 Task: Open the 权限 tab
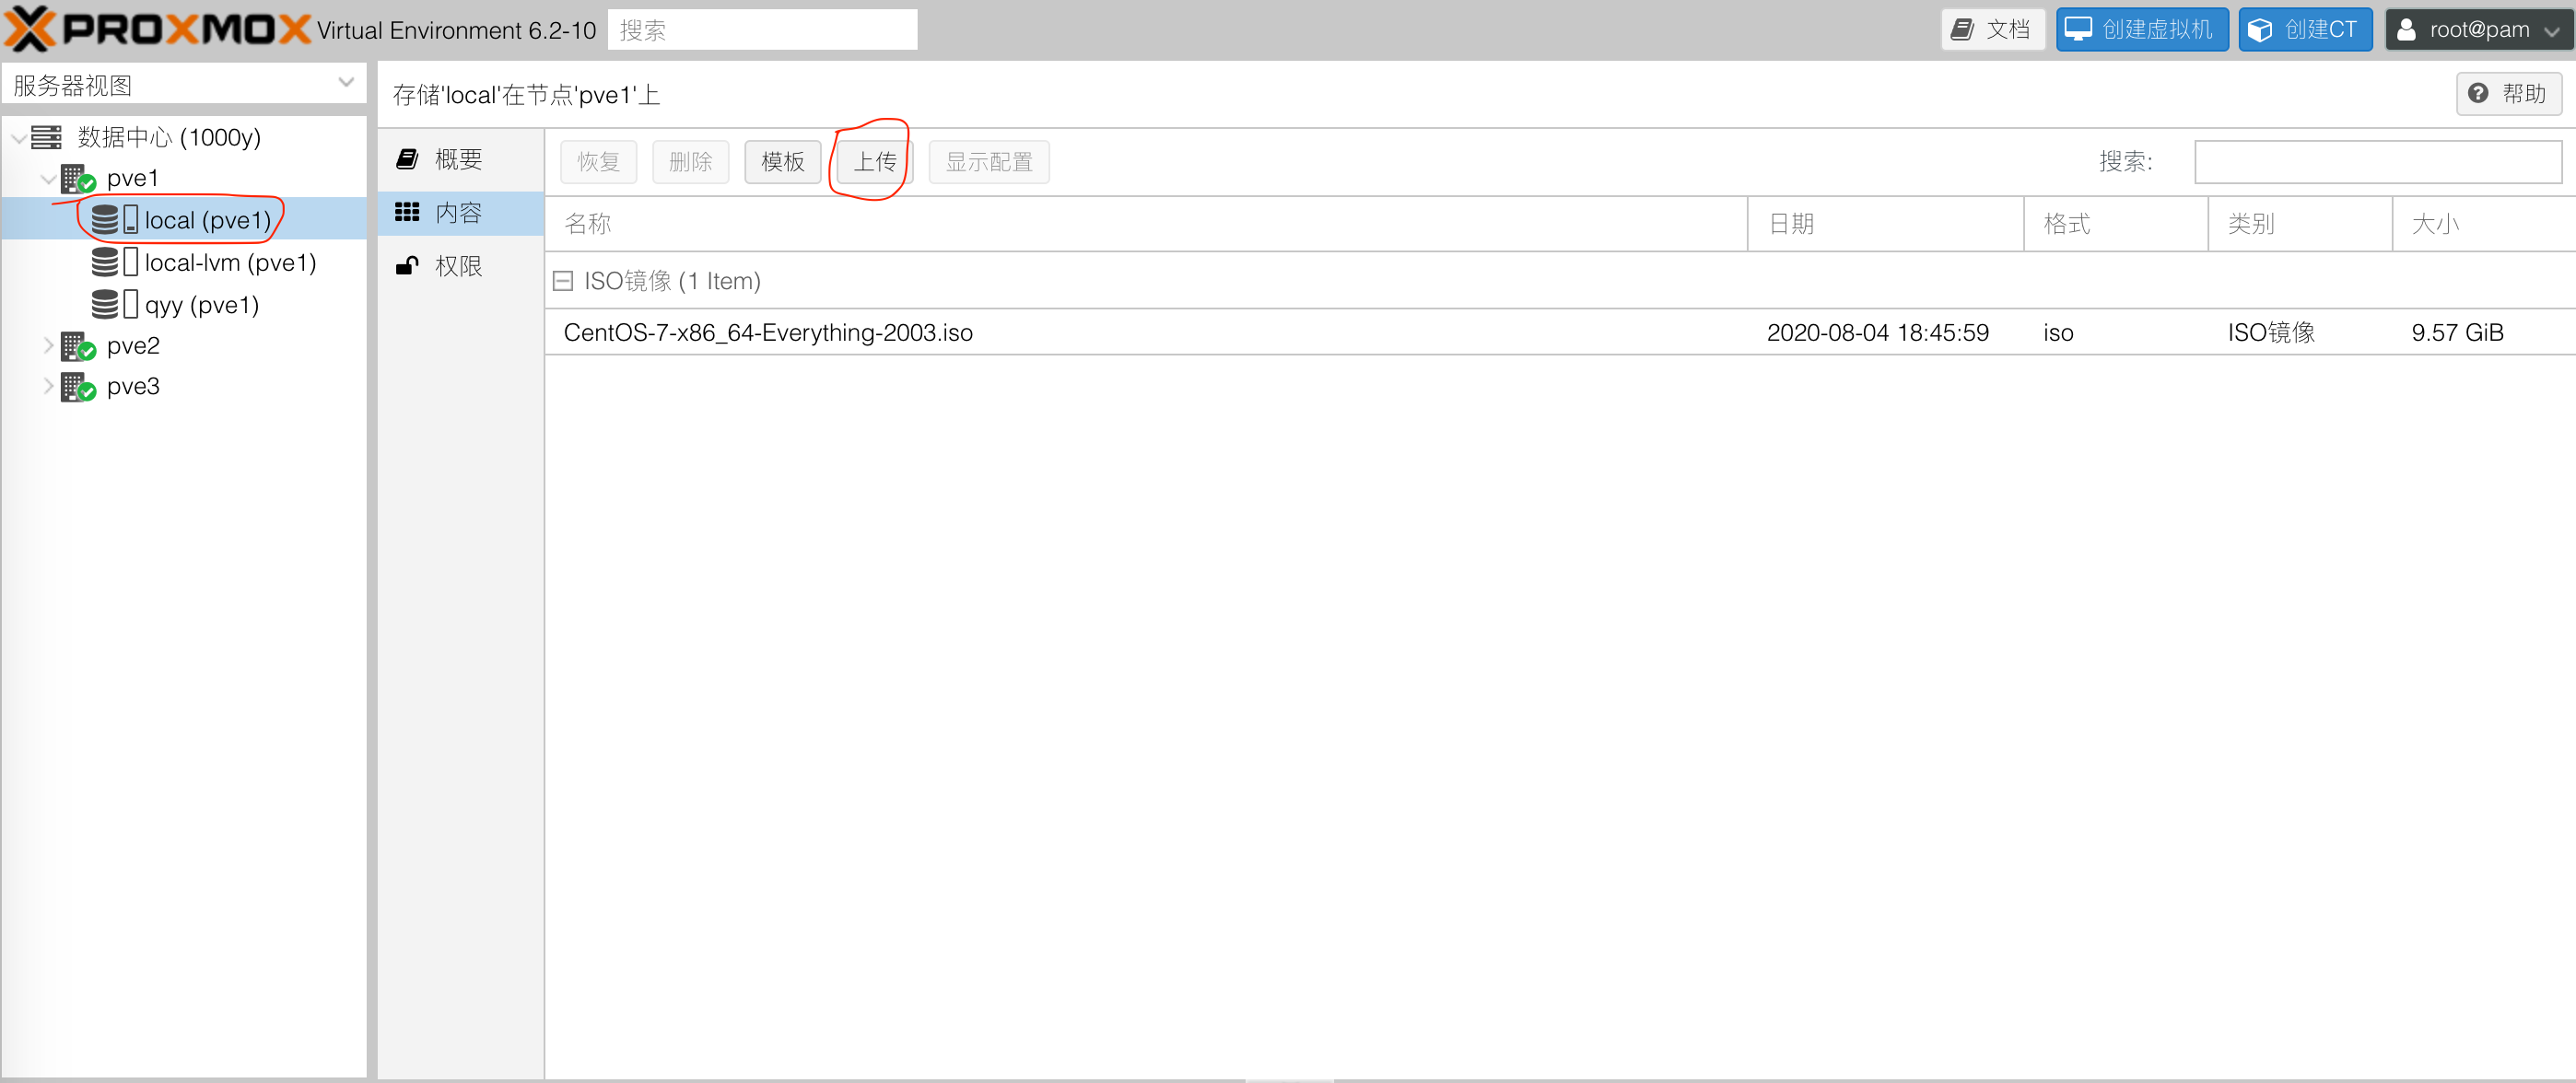point(461,265)
